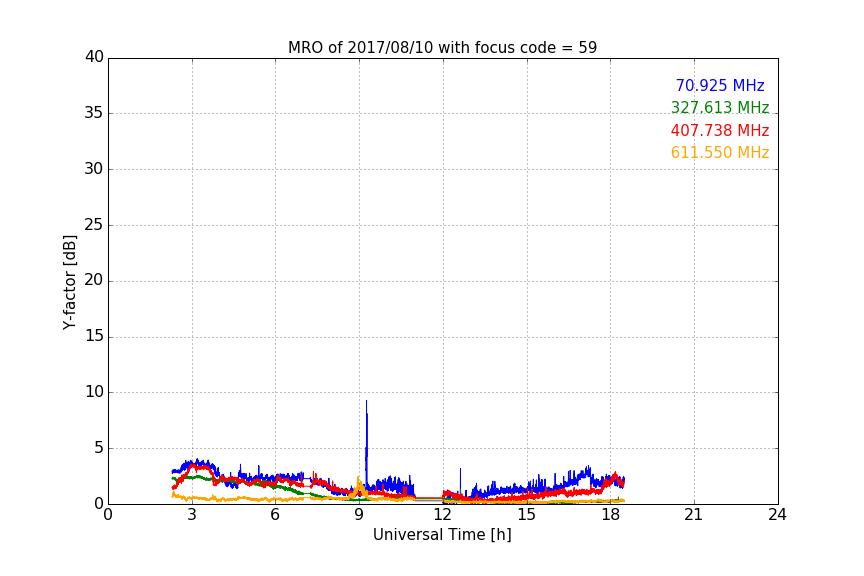Click the tall blue spike peak after 9h
The width and height of the screenshot is (864, 576).
pyautogui.click(x=366, y=401)
